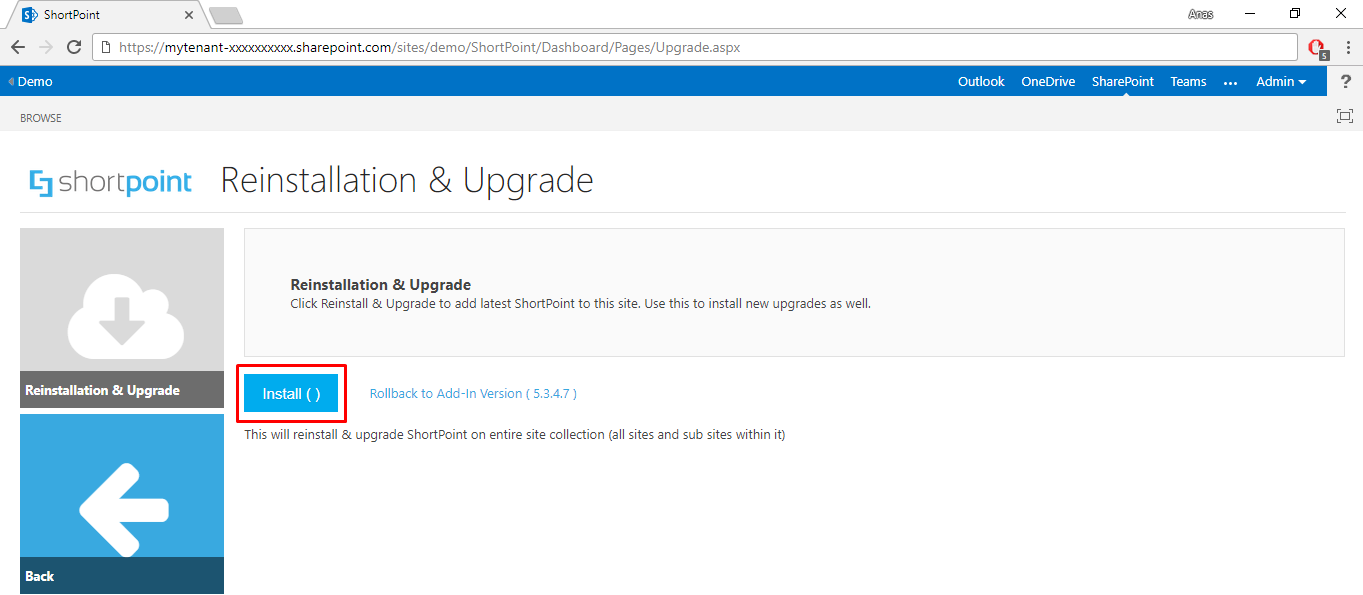Click the Back arrow tile
The image size is (1363, 595).
pyautogui.click(x=122, y=504)
